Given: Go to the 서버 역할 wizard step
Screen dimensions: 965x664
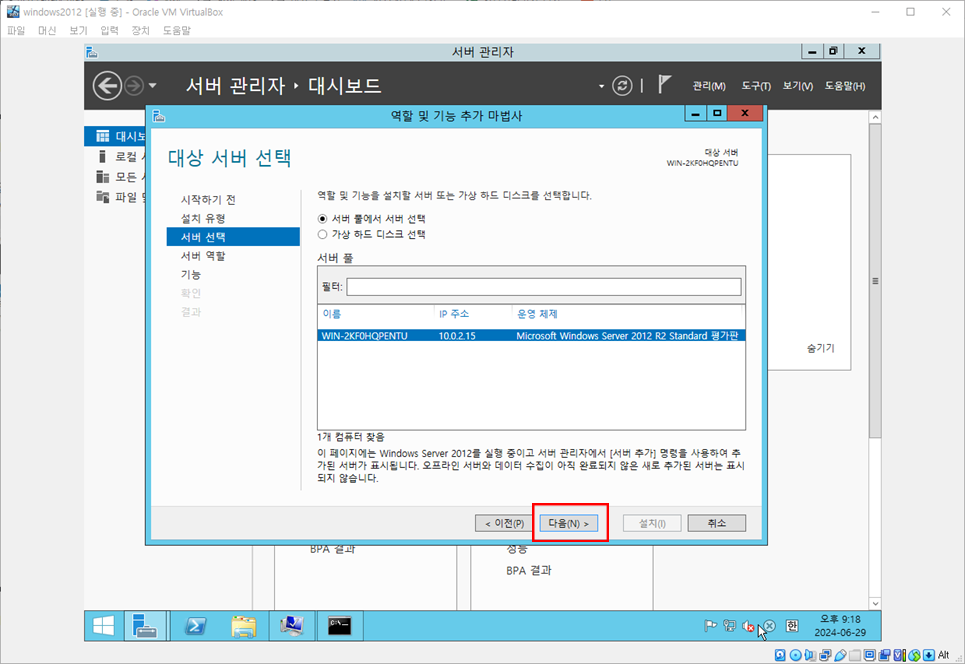Looking at the screenshot, I should click(203, 255).
